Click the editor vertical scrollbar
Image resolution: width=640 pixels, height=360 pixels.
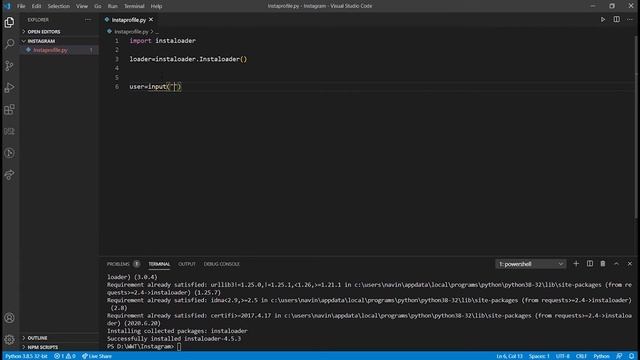tap(636, 127)
